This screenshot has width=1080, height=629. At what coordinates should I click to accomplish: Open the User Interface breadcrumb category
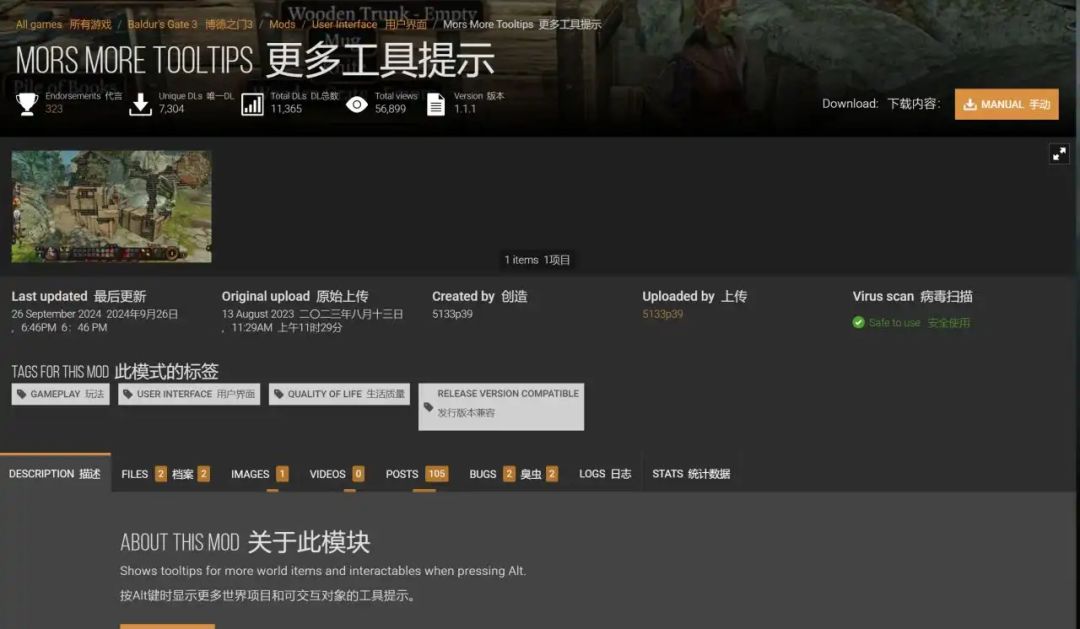369,24
